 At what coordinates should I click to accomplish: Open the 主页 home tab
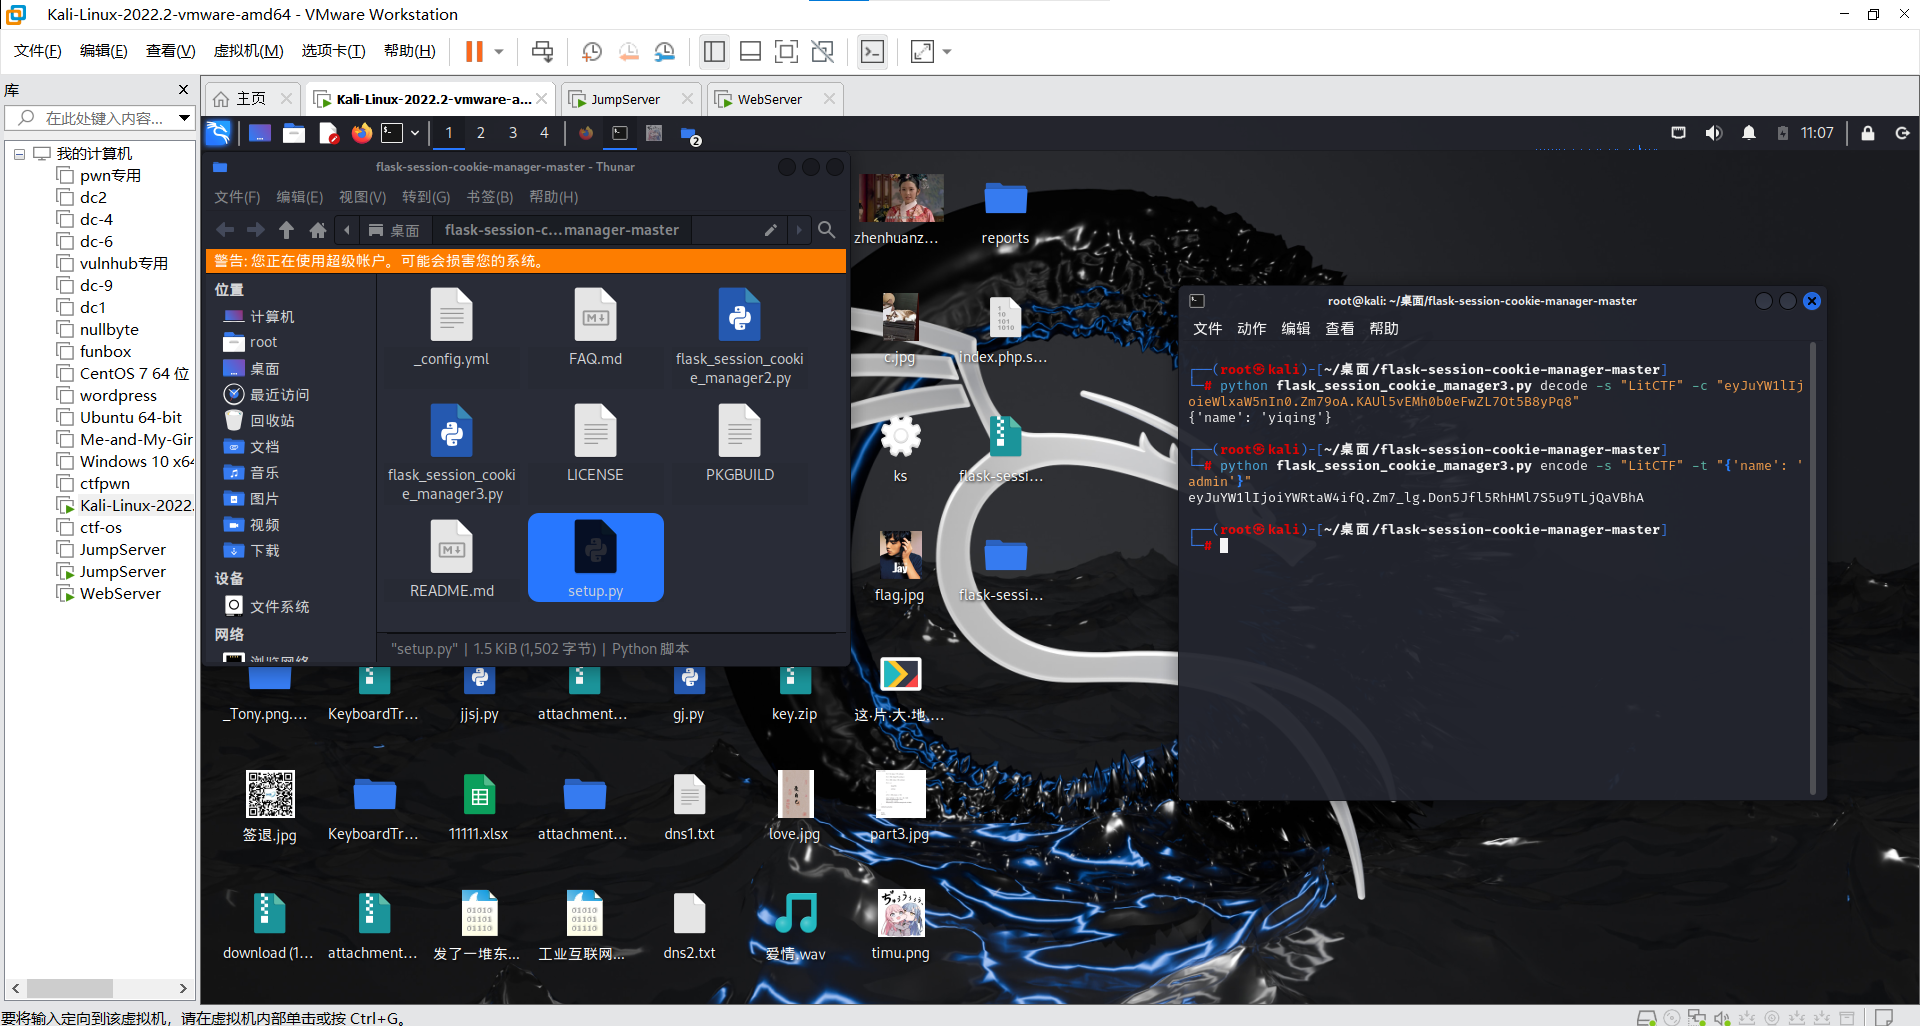click(251, 99)
